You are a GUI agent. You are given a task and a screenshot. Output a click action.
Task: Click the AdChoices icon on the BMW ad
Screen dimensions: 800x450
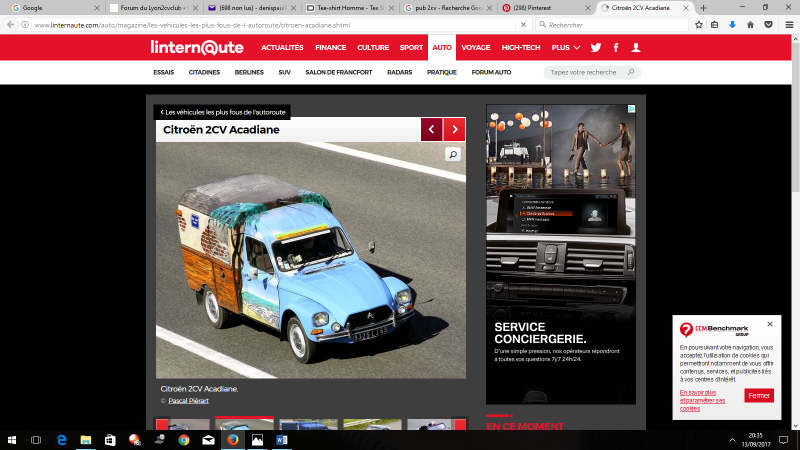(x=631, y=109)
